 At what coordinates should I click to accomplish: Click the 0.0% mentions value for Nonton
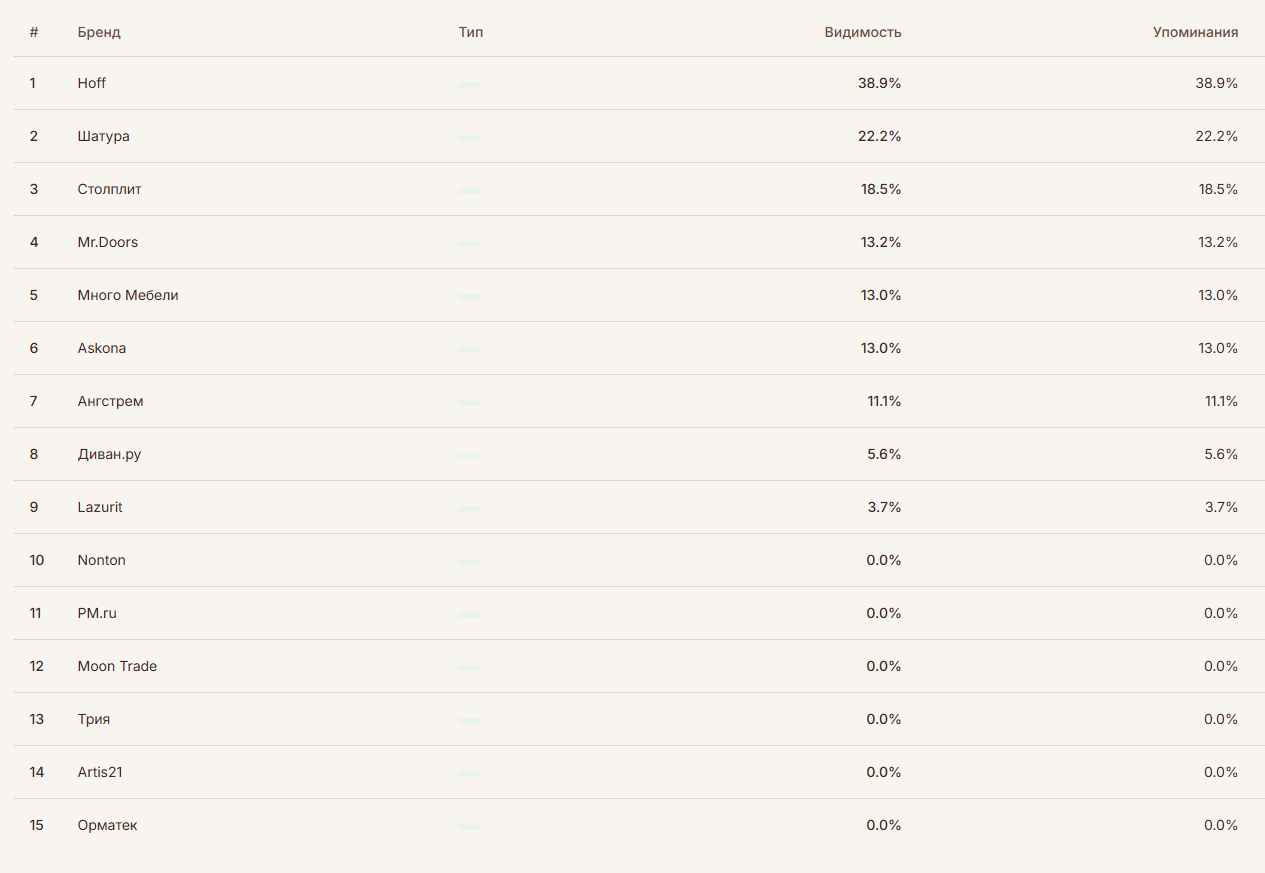click(1221, 560)
